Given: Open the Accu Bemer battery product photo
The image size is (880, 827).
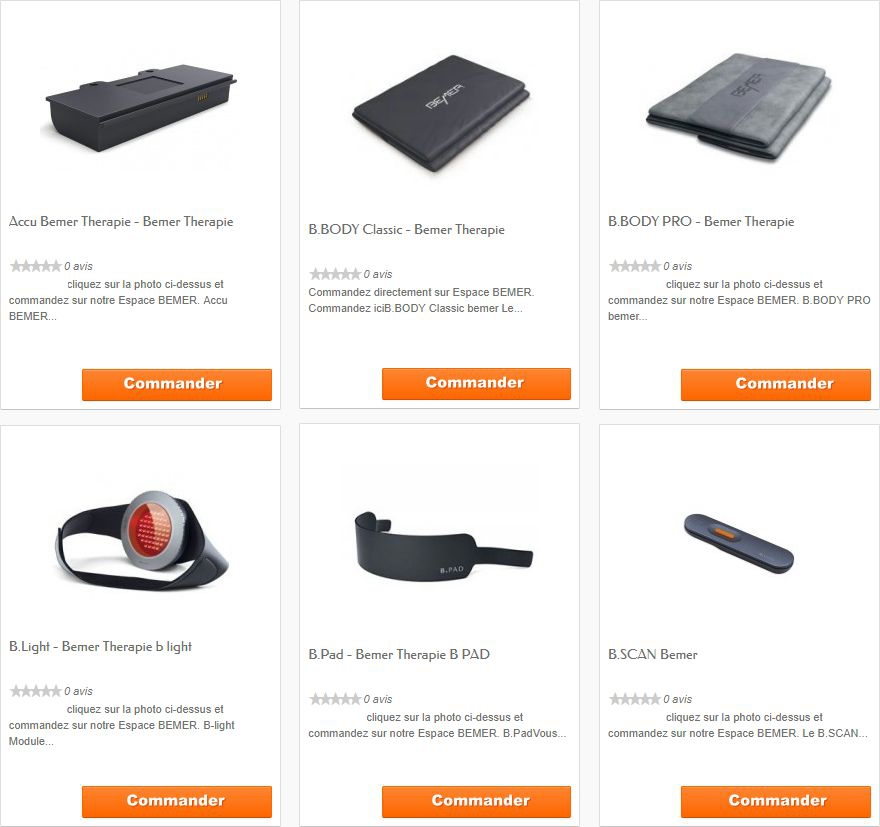Looking at the screenshot, I should click(x=140, y=107).
